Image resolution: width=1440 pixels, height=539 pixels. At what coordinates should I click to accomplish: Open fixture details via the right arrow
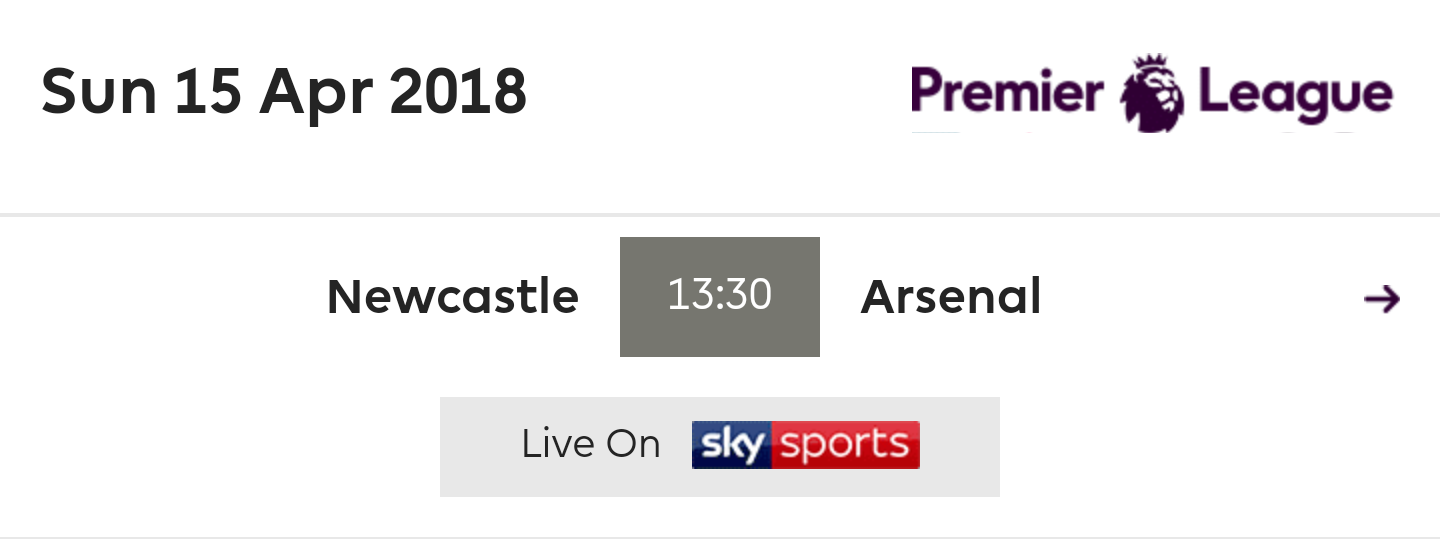1382,298
